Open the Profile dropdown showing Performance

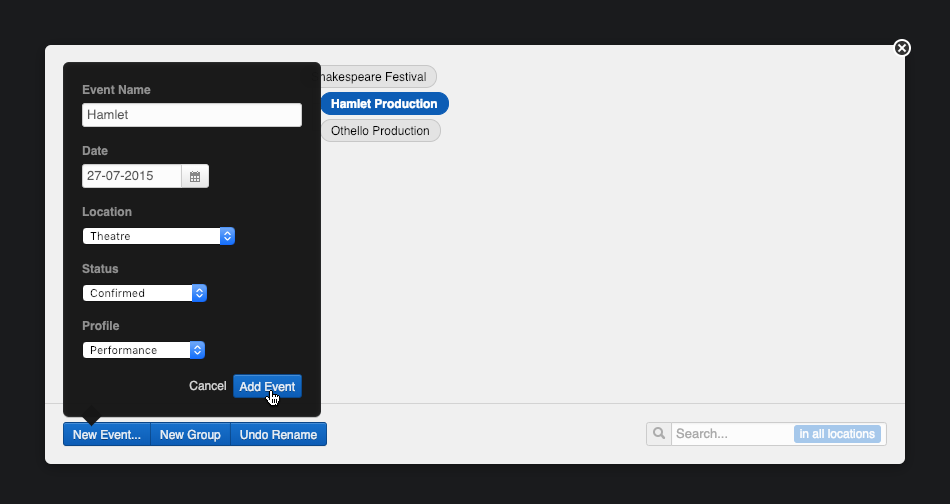click(143, 350)
